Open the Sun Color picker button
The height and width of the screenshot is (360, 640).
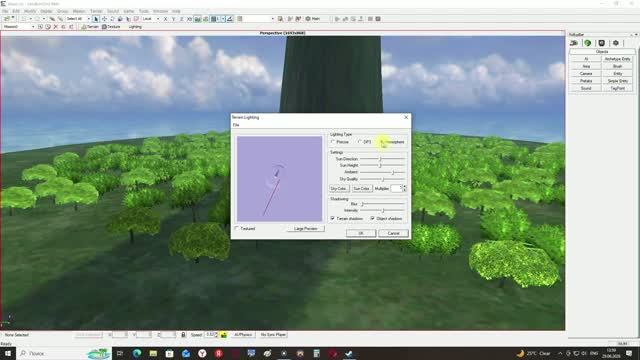362,189
